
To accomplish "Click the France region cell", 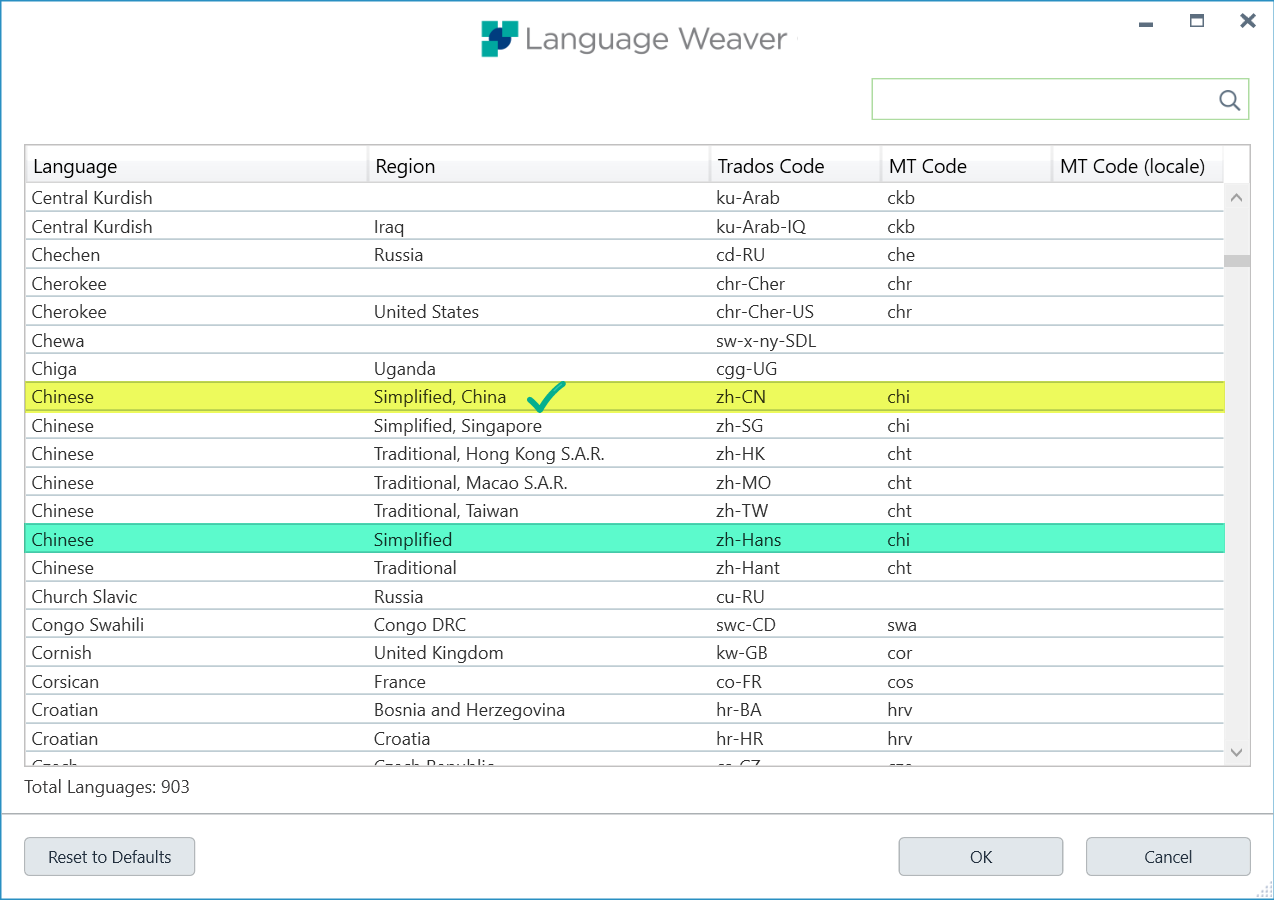I will (x=400, y=682).
